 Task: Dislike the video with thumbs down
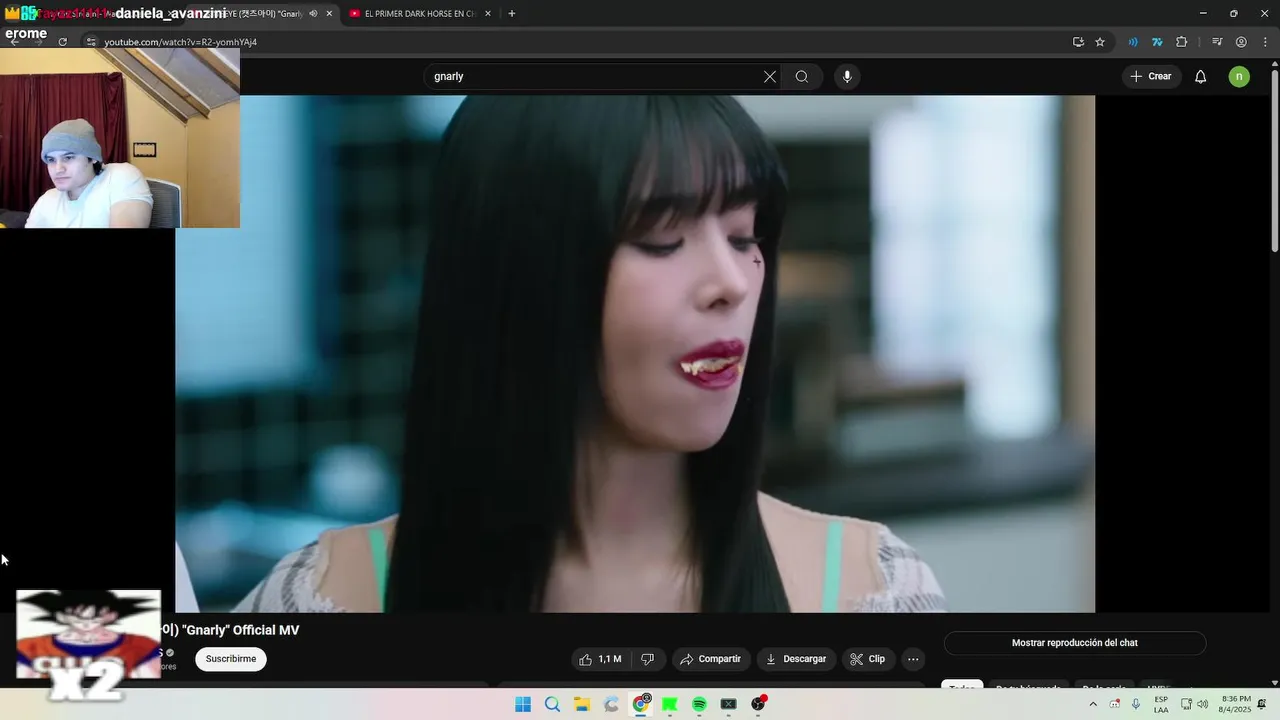pos(648,659)
